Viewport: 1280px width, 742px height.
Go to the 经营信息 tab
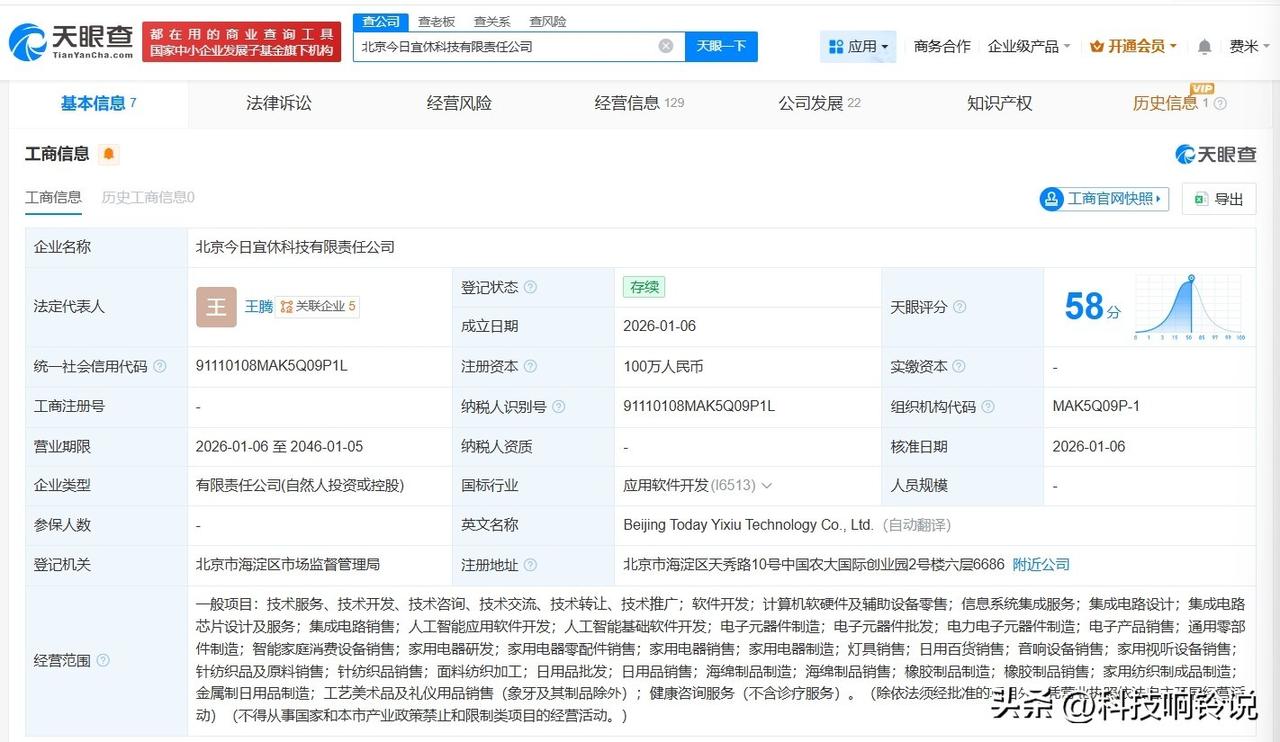click(639, 103)
